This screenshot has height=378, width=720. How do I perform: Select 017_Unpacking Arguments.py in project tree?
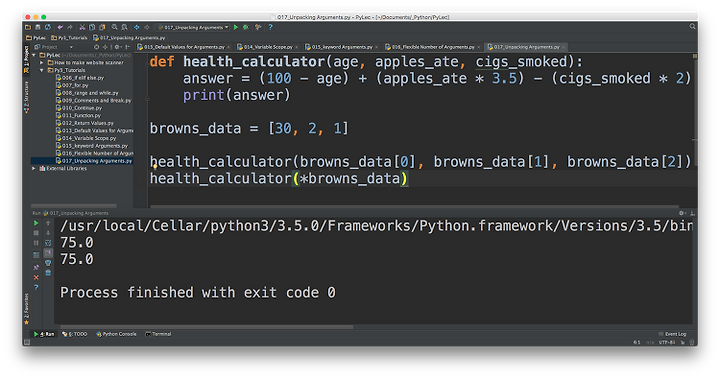94,161
